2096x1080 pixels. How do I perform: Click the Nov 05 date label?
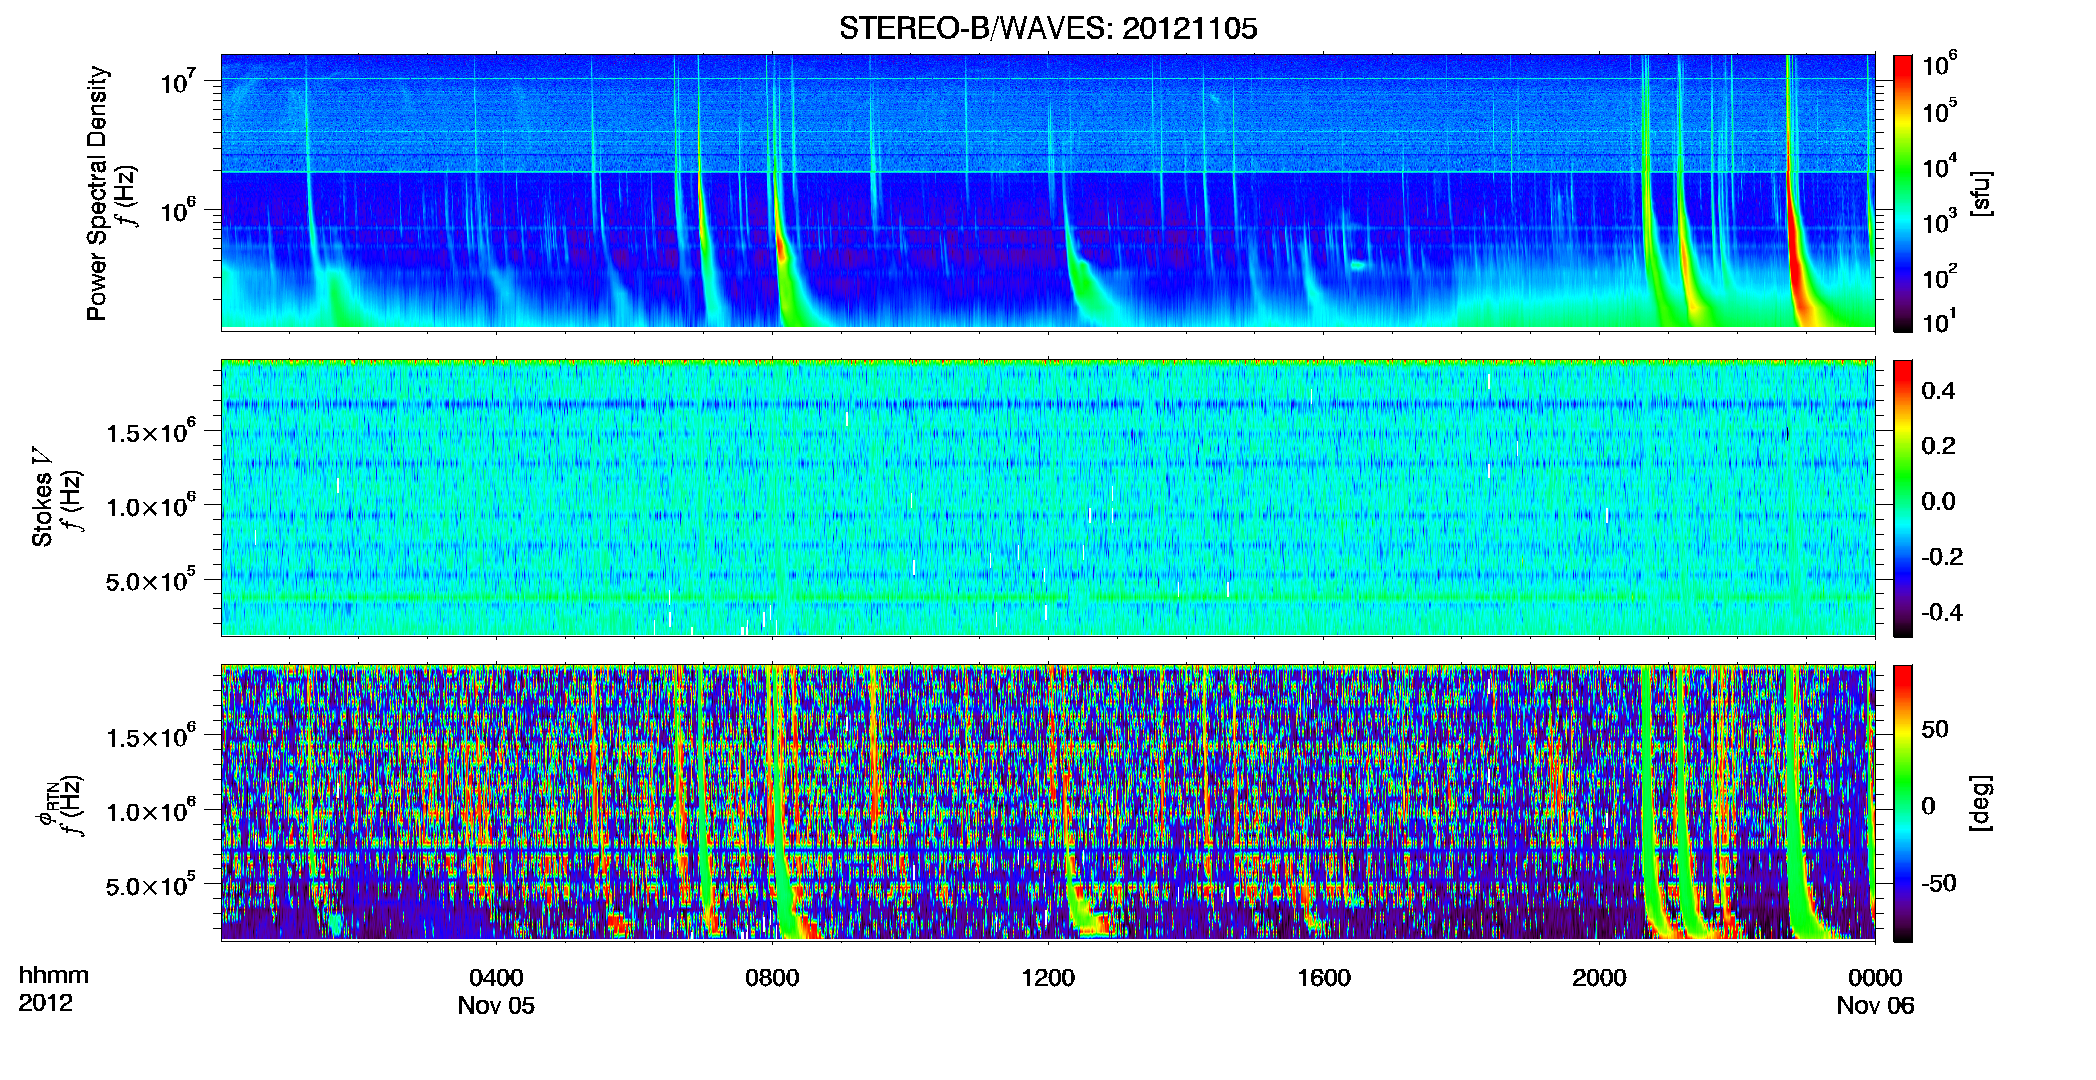pyautogui.click(x=496, y=1006)
